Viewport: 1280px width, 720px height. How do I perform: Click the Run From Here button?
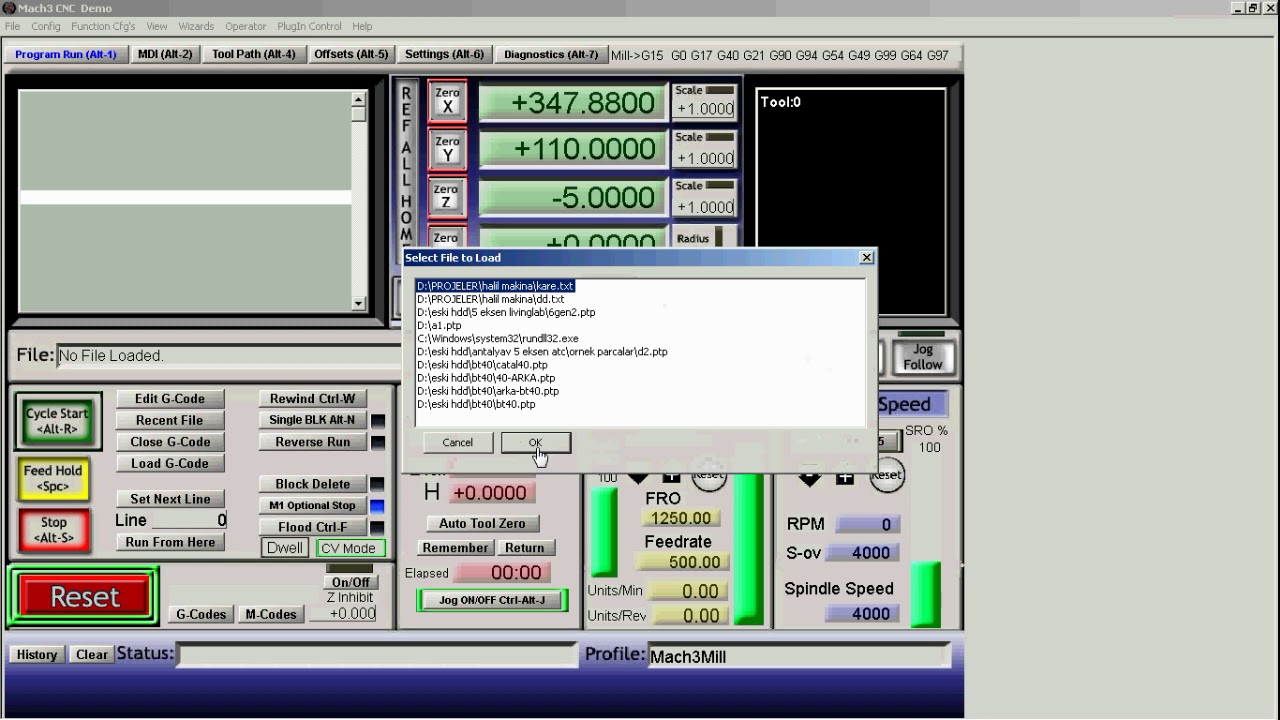(170, 542)
